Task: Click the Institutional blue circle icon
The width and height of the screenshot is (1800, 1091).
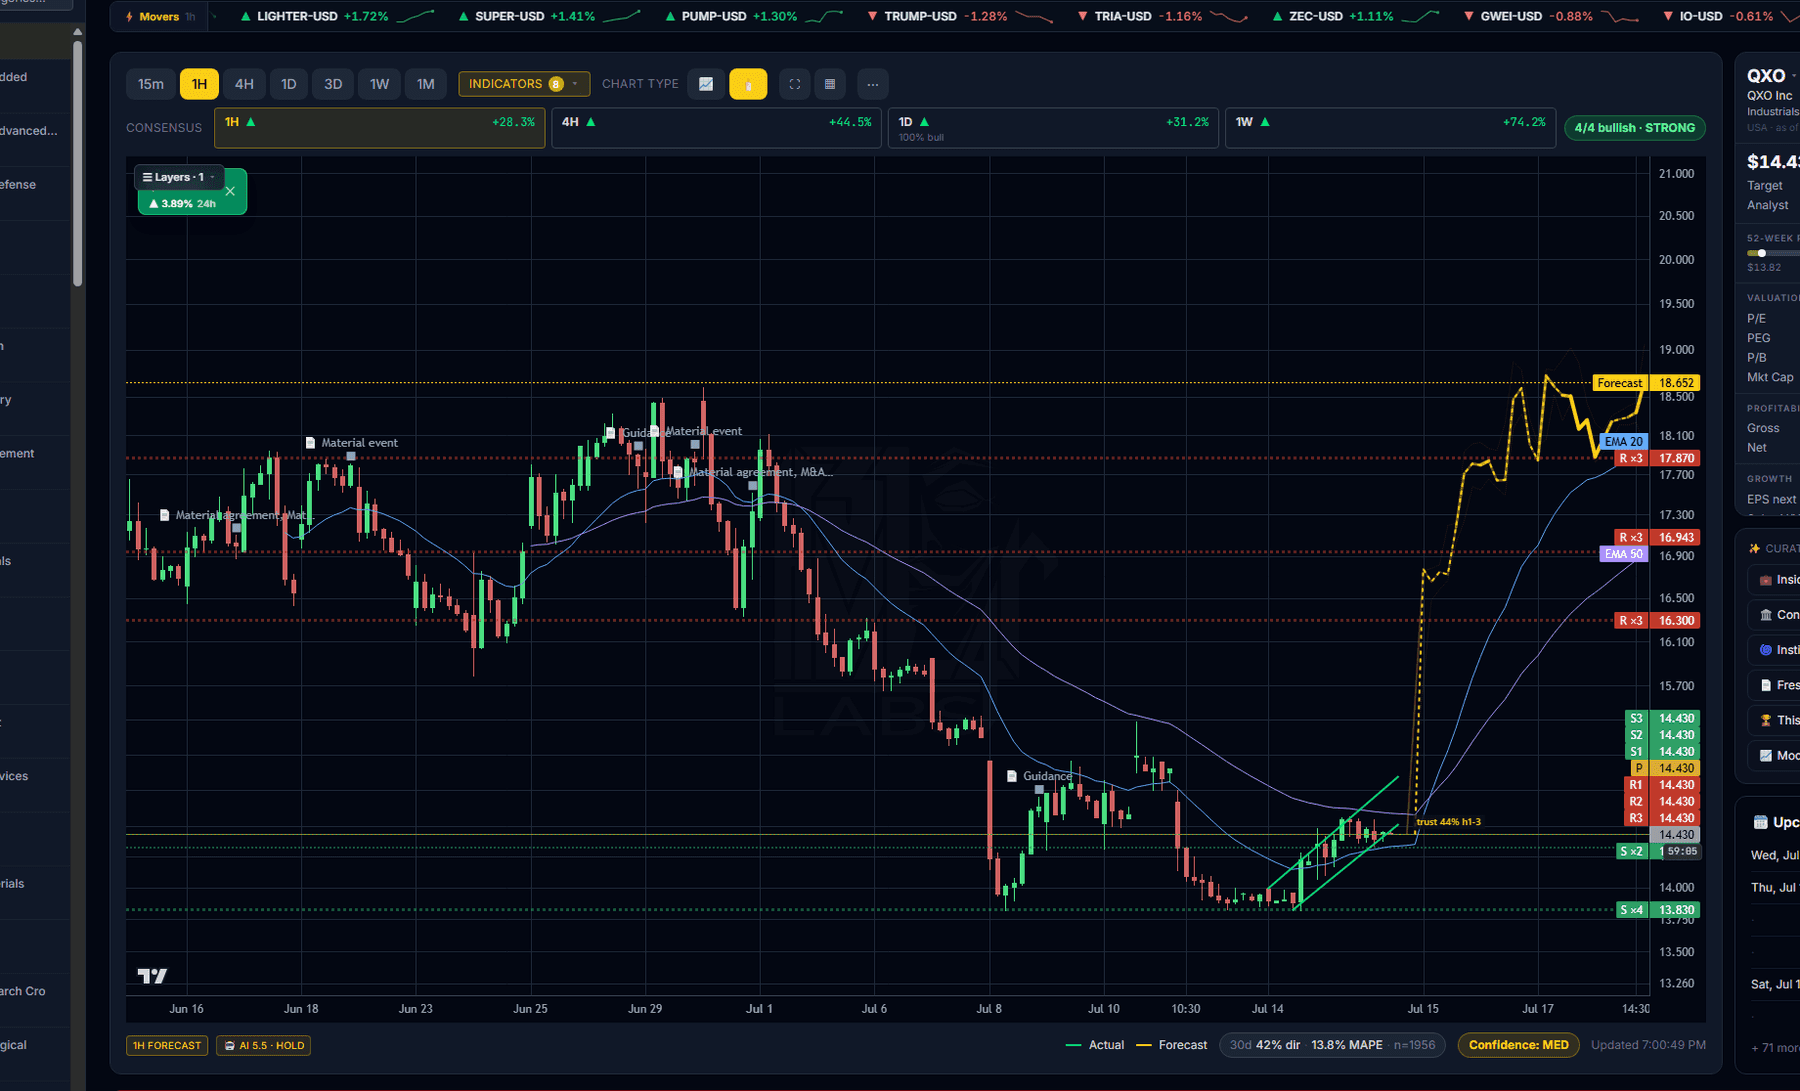Action: coord(1765,650)
